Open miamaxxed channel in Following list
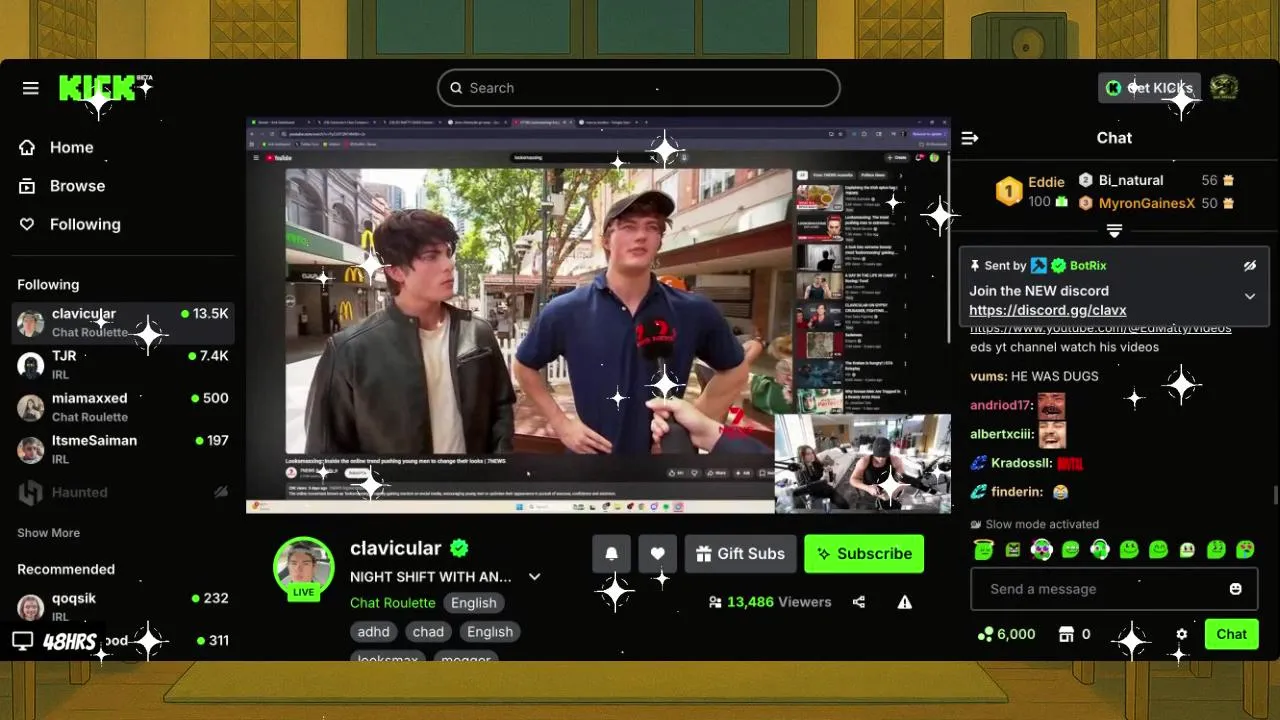Image resolution: width=1280 pixels, height=720 pixels. click(123, 407)
